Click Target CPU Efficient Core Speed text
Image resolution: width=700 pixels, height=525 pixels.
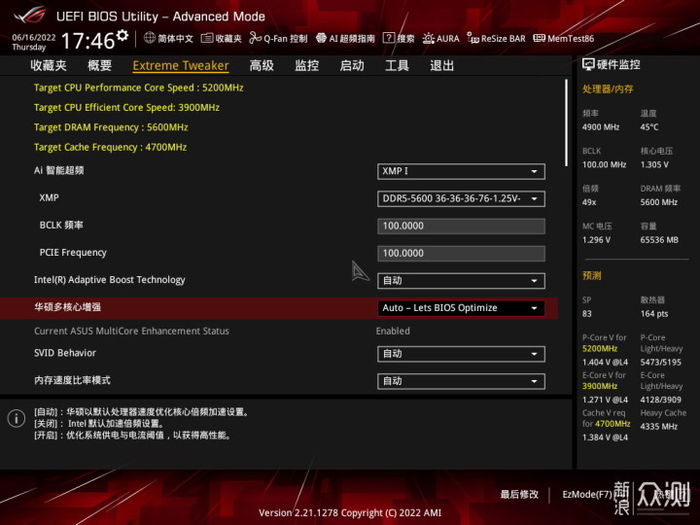[127, 108]
